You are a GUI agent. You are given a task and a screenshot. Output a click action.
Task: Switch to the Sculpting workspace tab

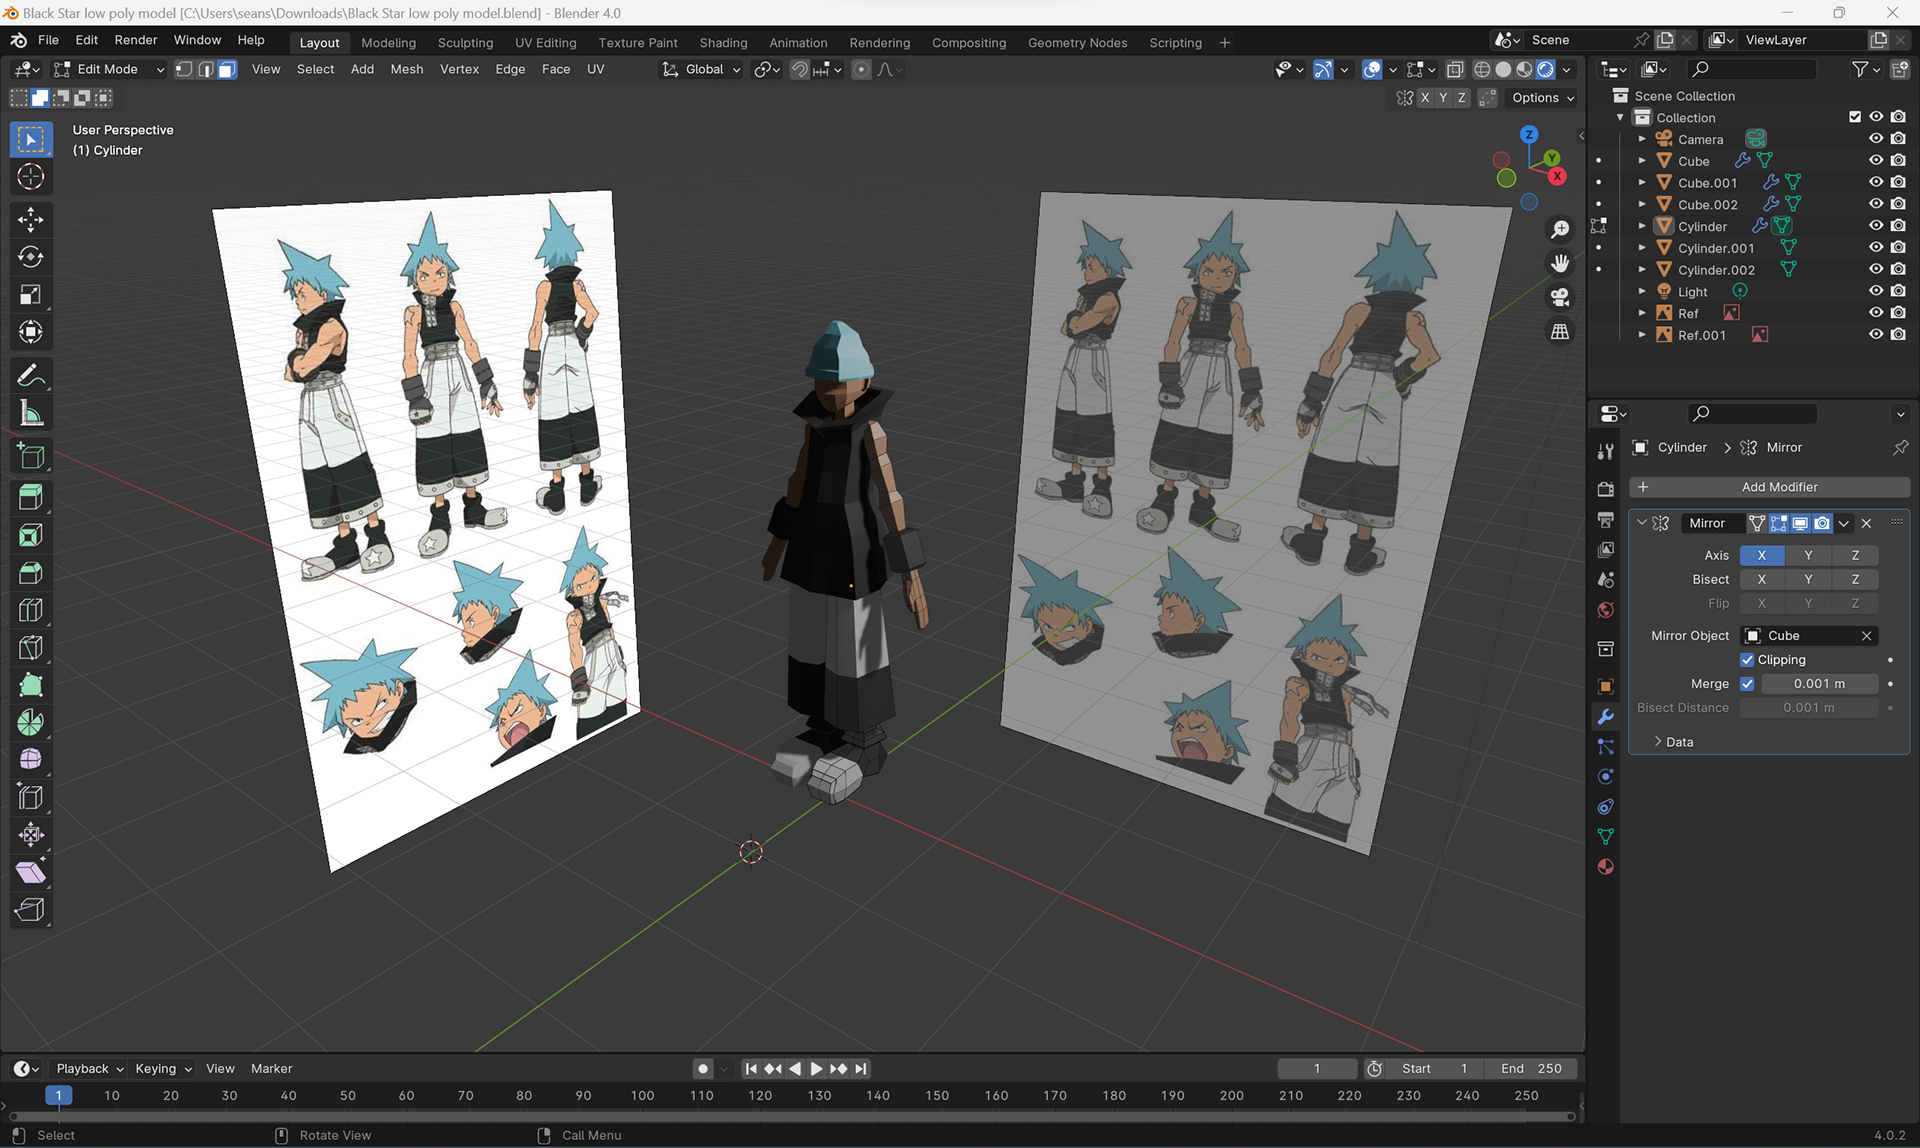pos(465,43)
